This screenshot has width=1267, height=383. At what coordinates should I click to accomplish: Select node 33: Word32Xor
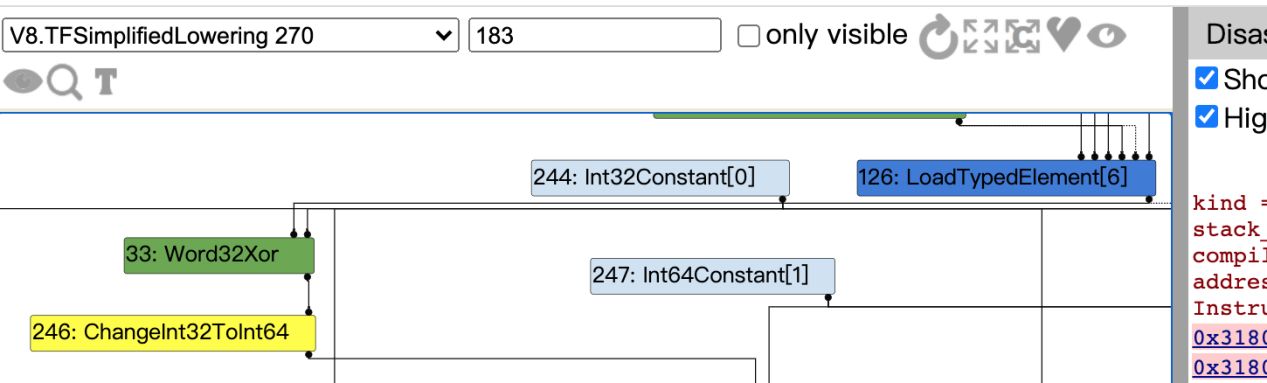click(x=219, y=255)
